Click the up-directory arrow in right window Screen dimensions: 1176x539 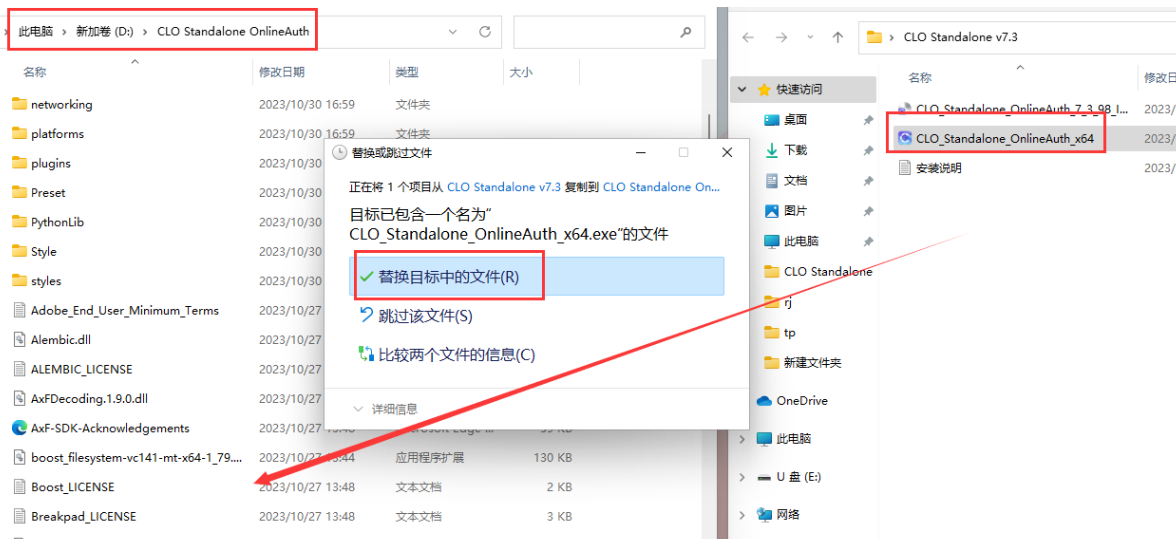coord(838,37)
